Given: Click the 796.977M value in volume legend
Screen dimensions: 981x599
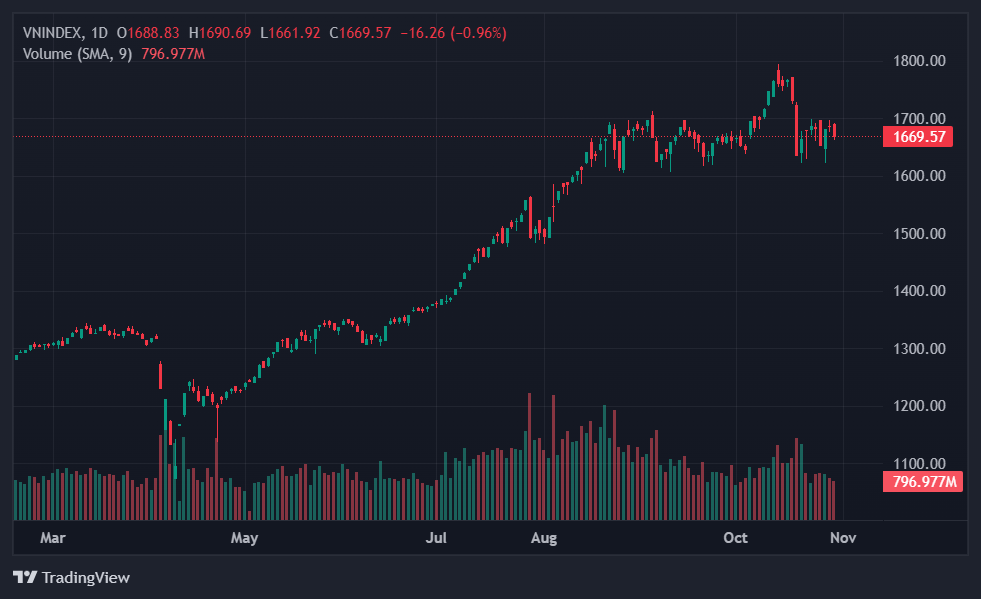Looking at the screenshot, I should pos(172,53).
